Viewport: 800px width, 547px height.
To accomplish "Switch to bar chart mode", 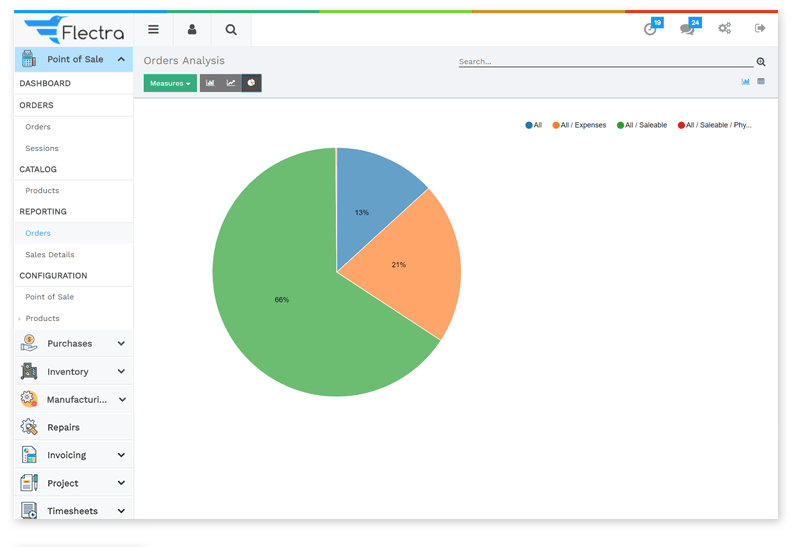I will click(x=210, y=83).
